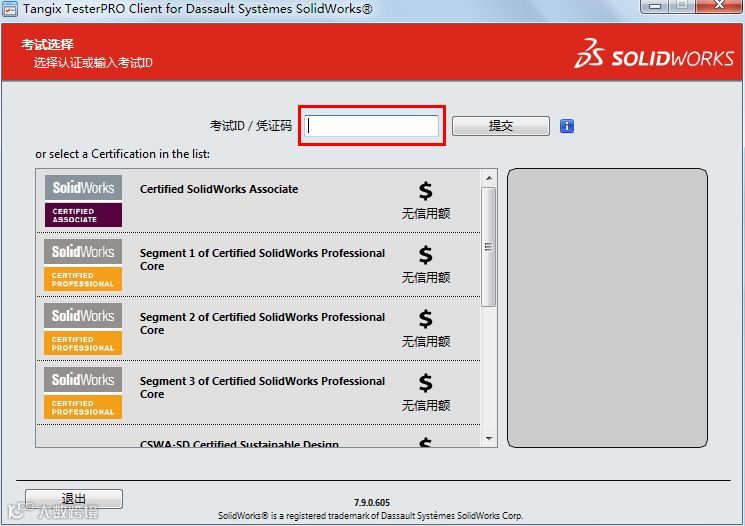Select Segment 2 of Certified SolidWorks Professional Core
This screenshot has width=745, height=526.
262,324
